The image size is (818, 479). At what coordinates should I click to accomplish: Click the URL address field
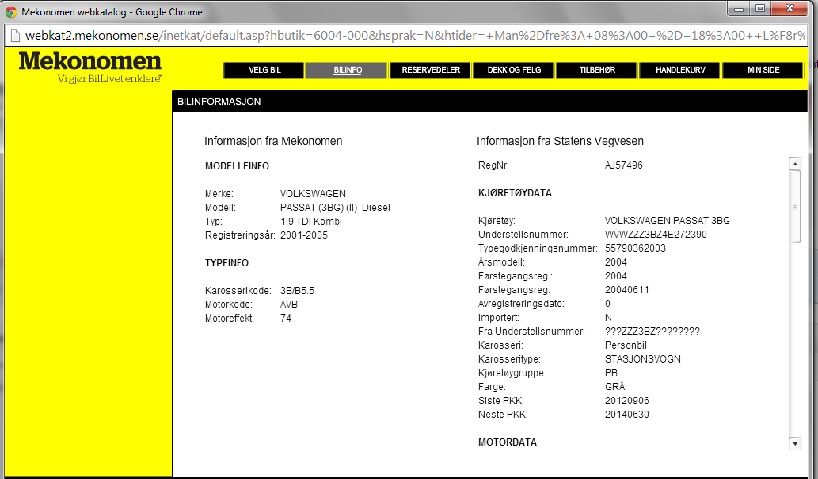[400, 32]
